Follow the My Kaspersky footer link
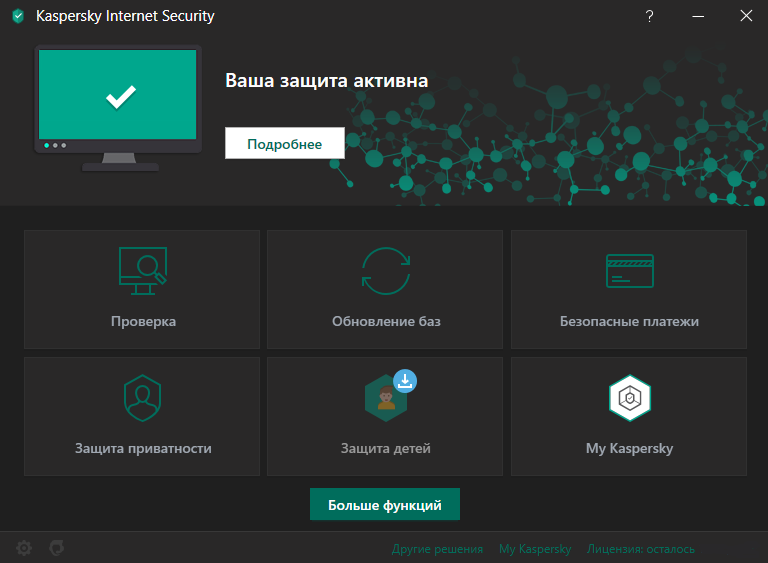The image size is (768, 563). 535,549
